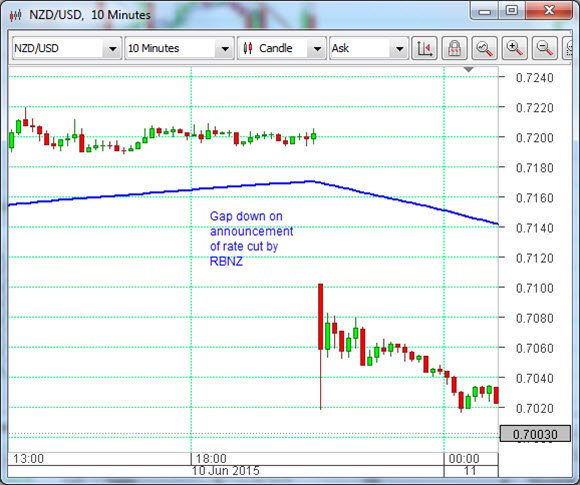Click the zoom in magnifier icon
580x485 pixels.
[515, 48]
